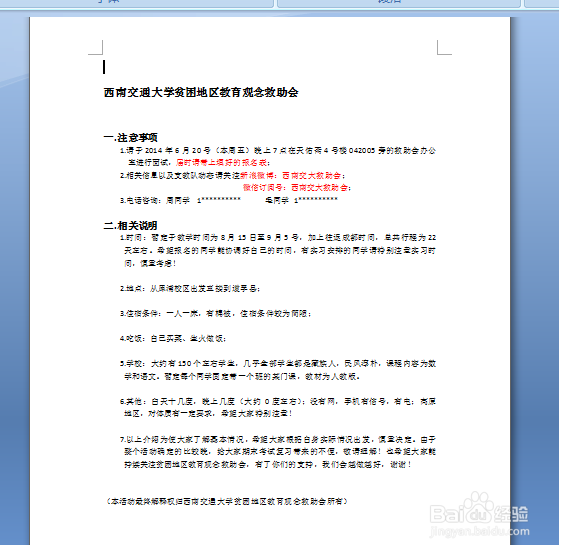
Task: Click the footer note （本活动最终解释权归…所有）
Action: (x=227, y=502)
